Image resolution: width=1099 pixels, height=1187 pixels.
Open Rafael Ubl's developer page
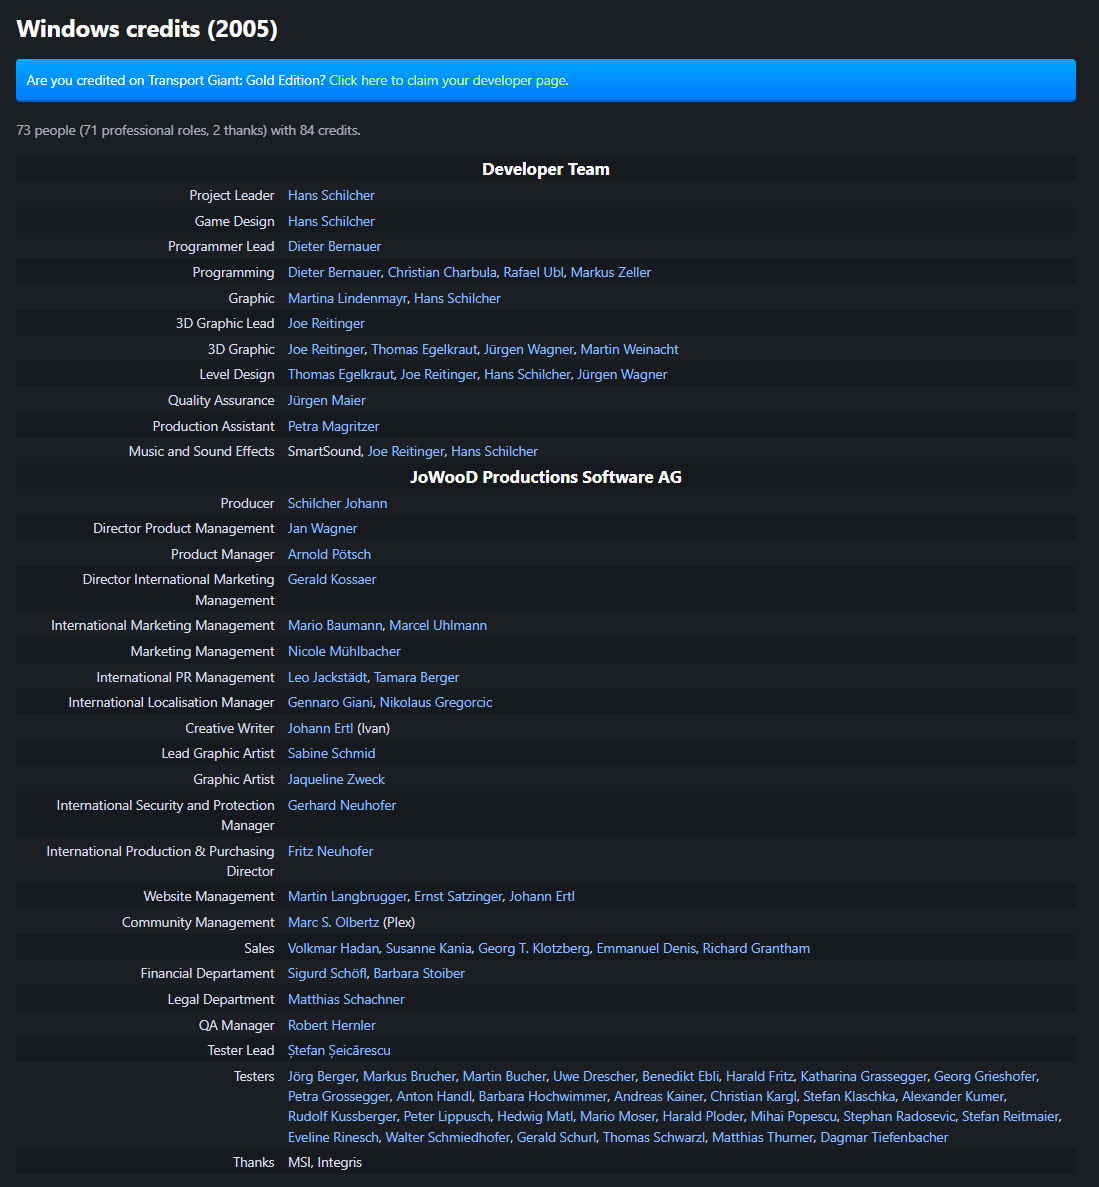(x=534, y=273)
